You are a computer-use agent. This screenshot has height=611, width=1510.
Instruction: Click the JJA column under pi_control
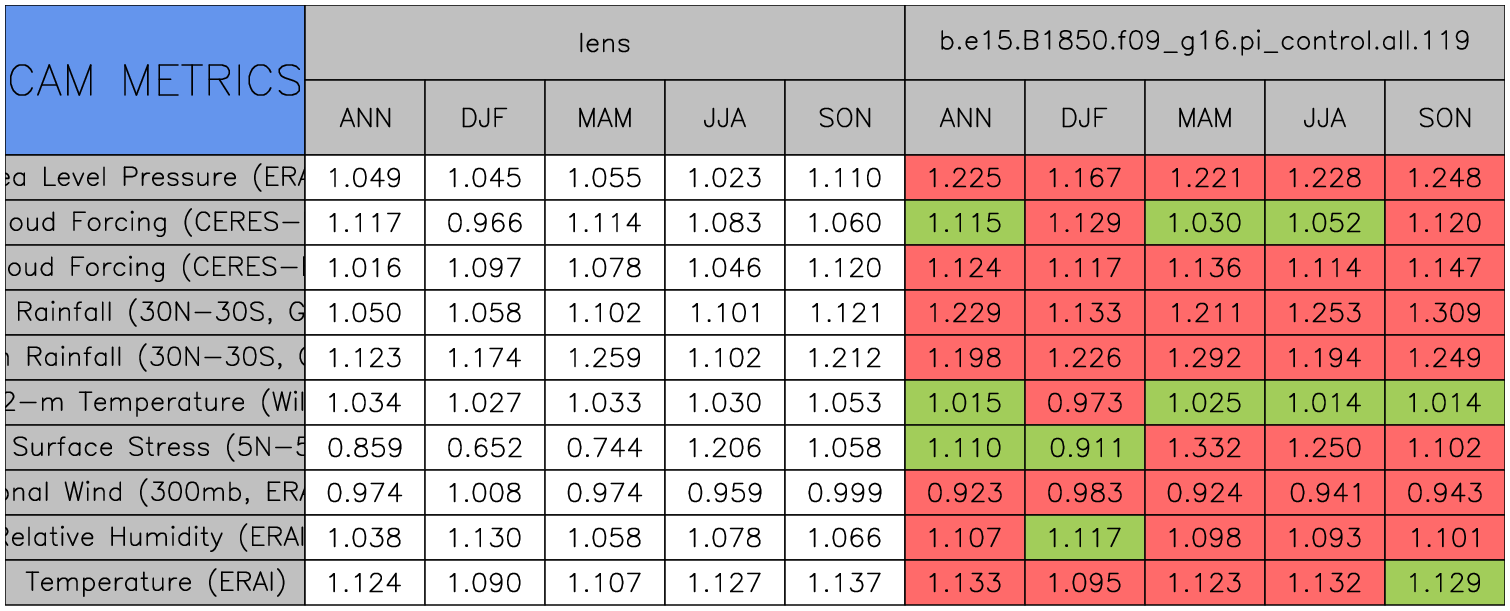pos(1324,118)
